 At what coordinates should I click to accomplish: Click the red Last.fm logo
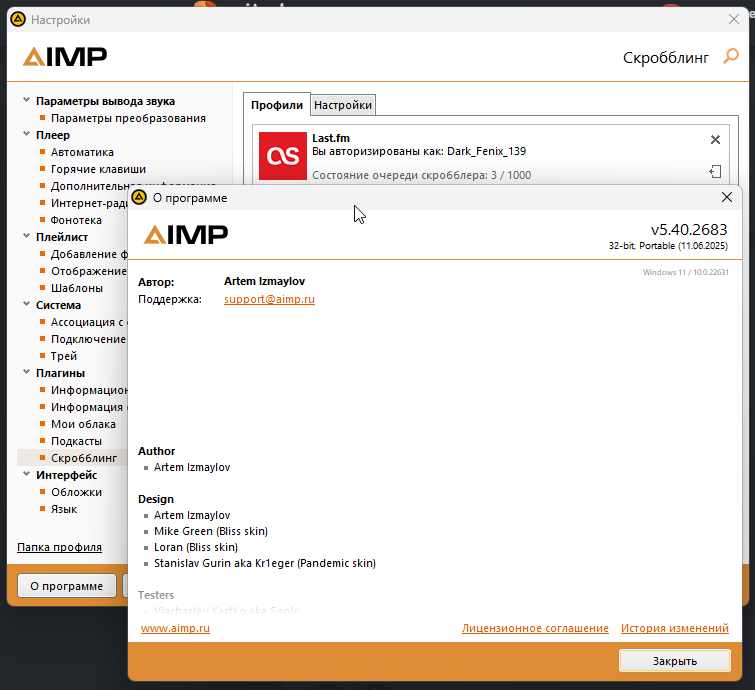click(x=281, y=155)
